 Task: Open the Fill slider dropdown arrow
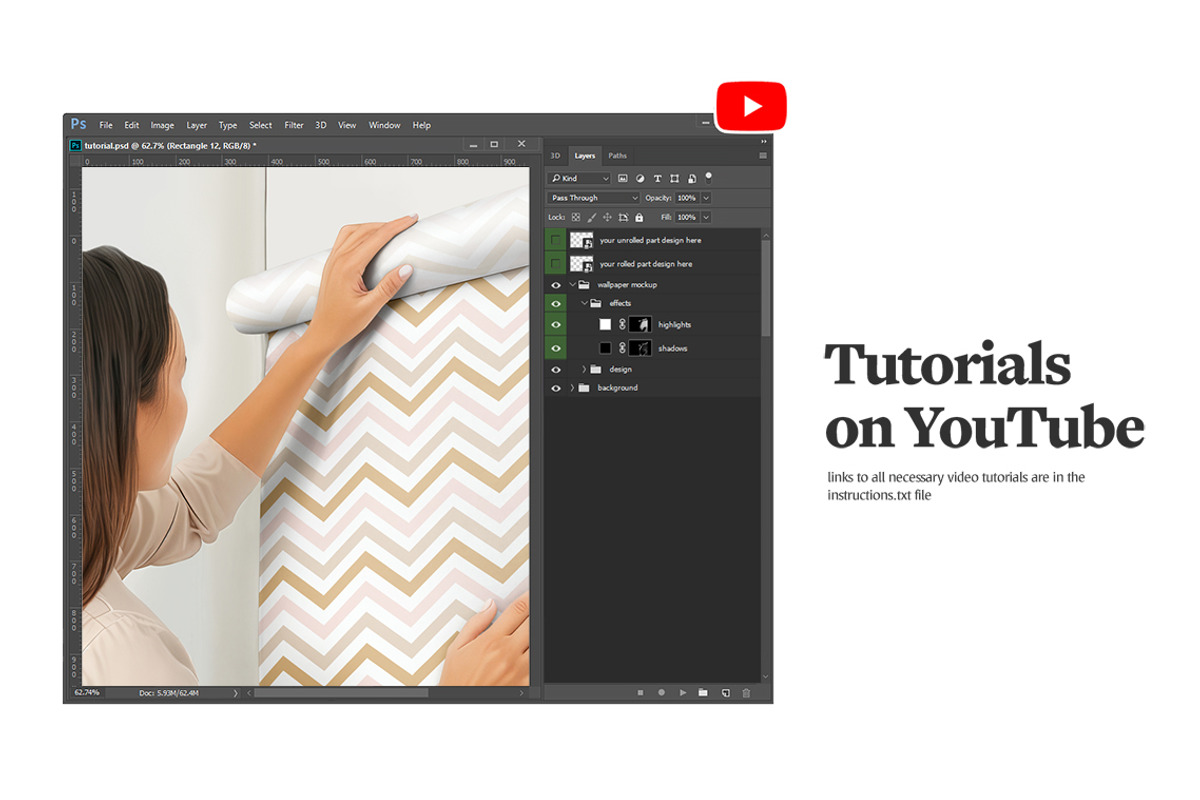pyautogui.click(x=706, y=217)
